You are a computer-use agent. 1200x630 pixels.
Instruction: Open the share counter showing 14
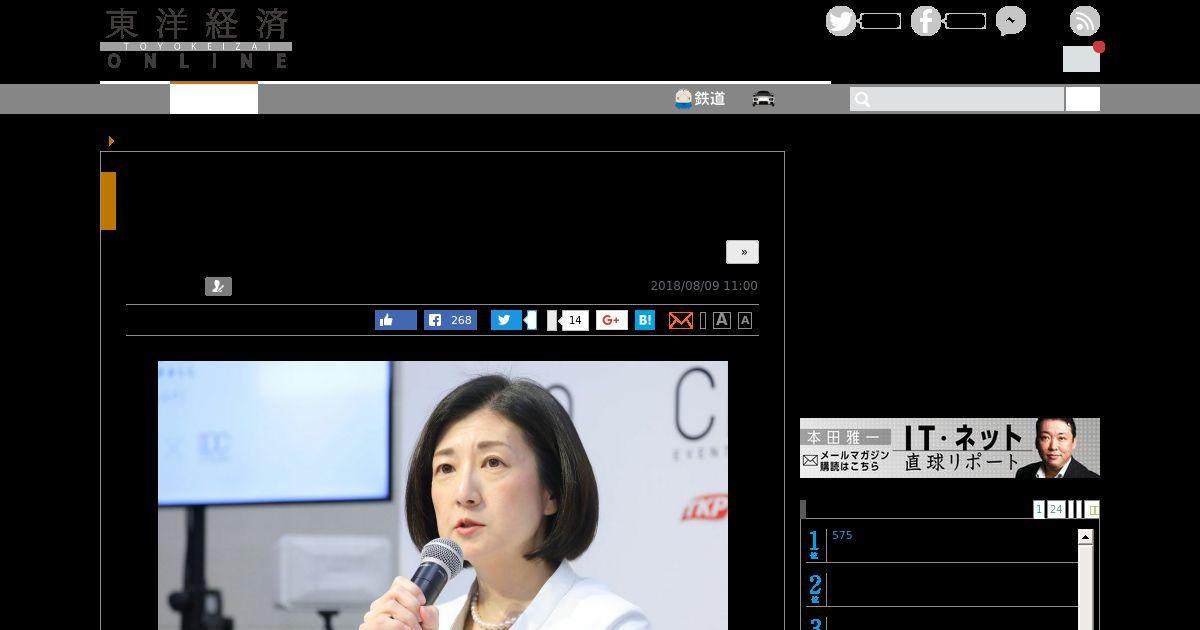[574, 320]
